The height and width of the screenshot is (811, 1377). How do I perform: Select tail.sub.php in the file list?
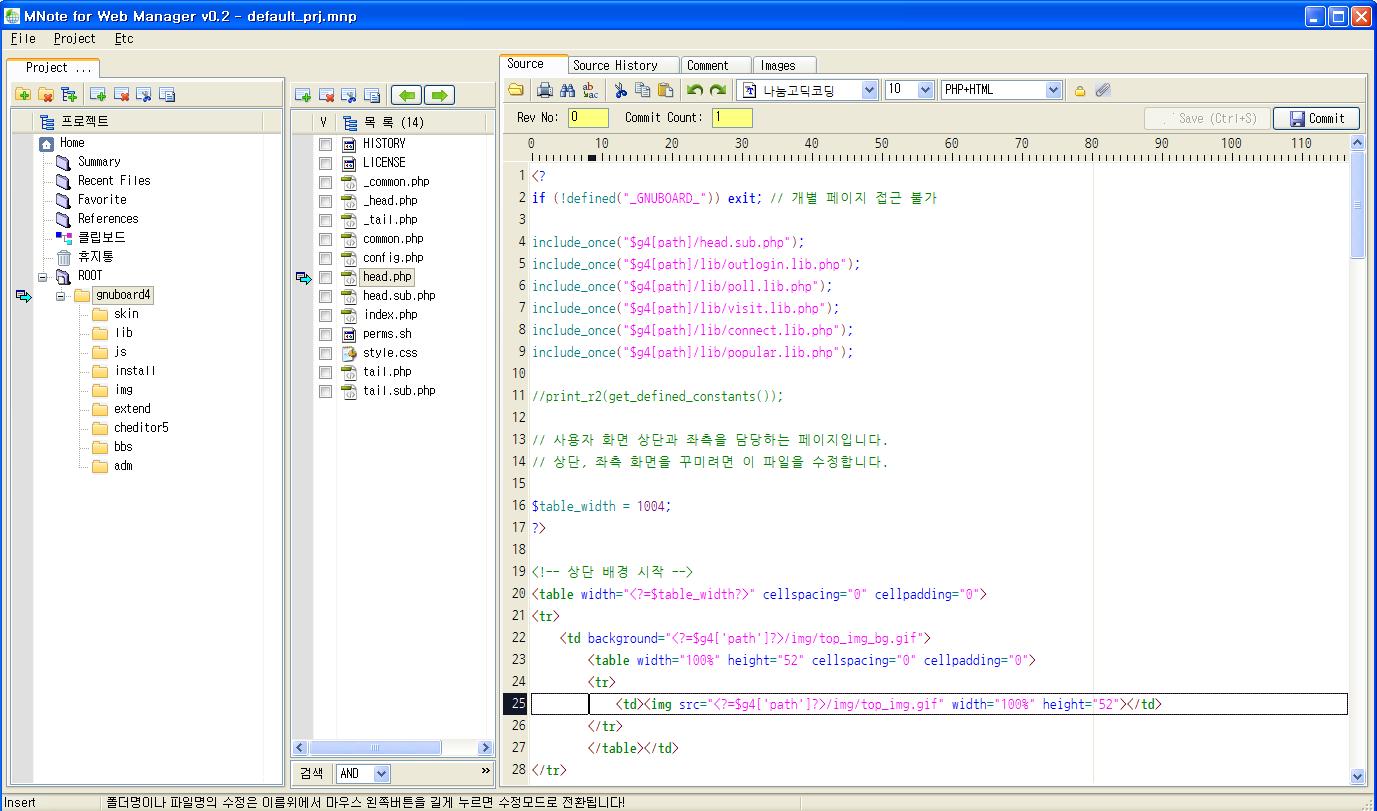399,391
